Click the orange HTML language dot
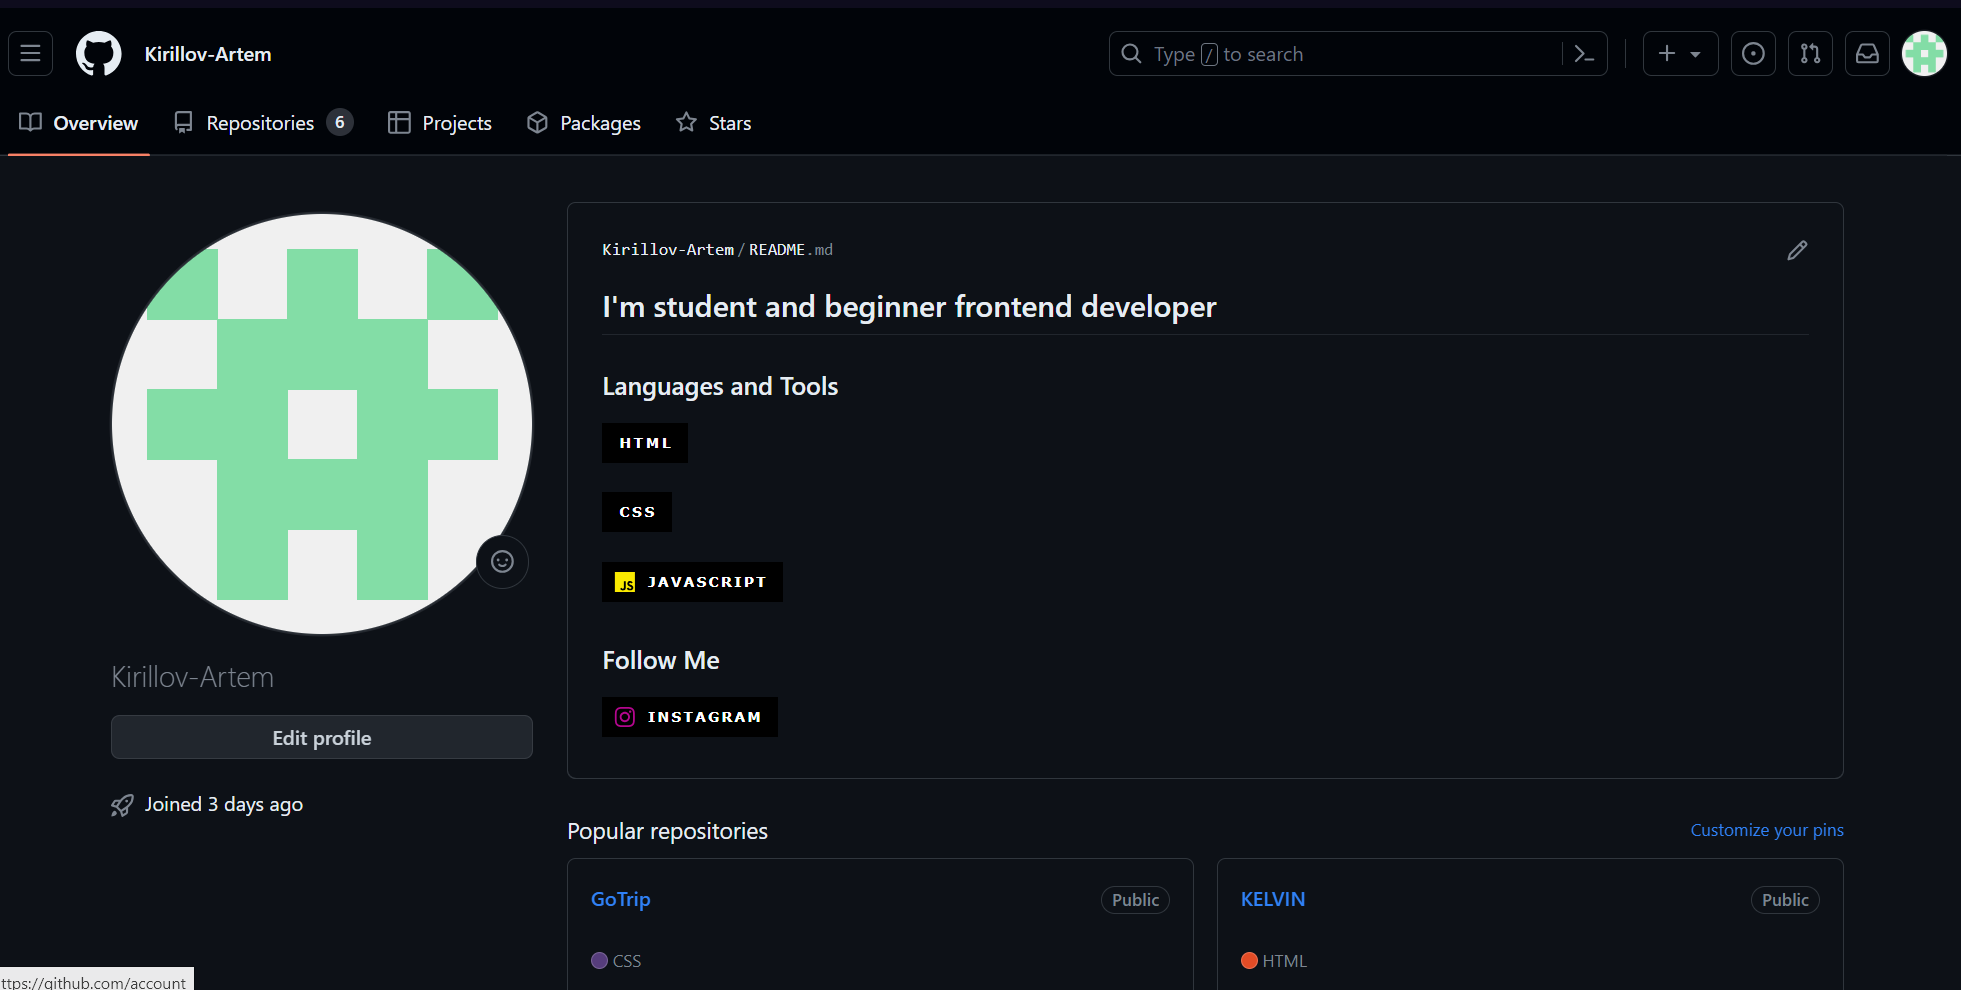1961x990 pixels. 1250,961
